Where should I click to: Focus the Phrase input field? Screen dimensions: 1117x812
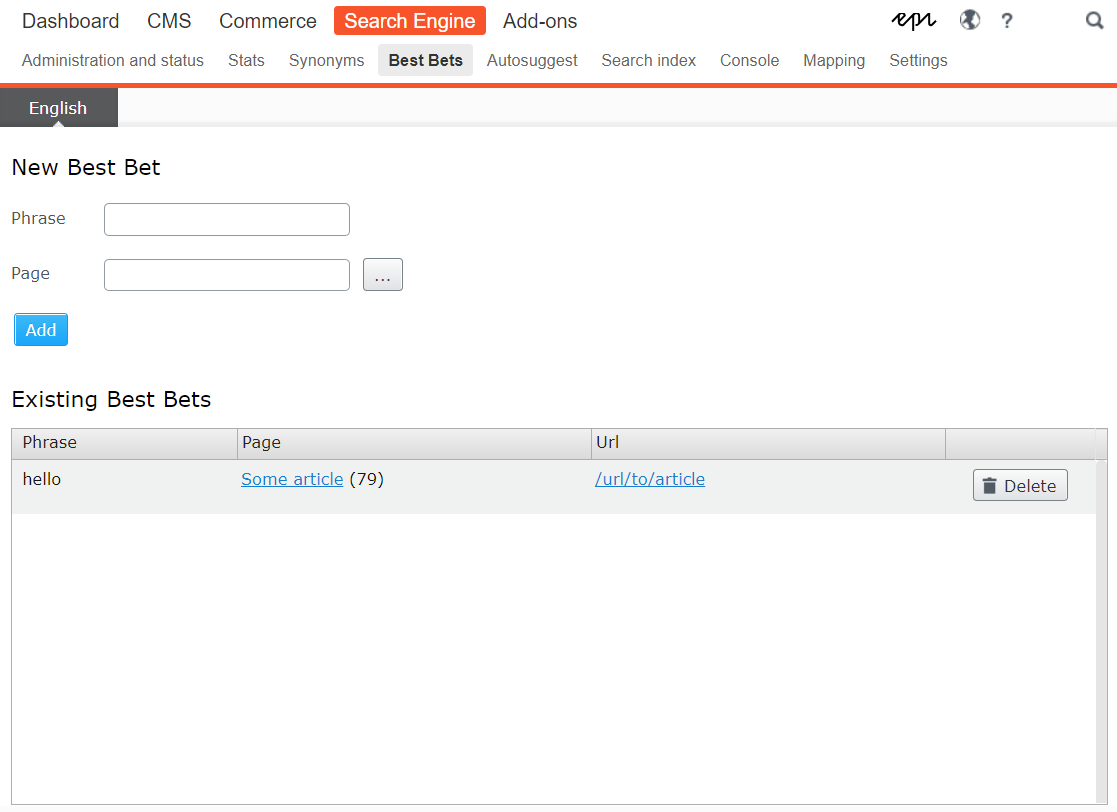click(x=227, y=219)
